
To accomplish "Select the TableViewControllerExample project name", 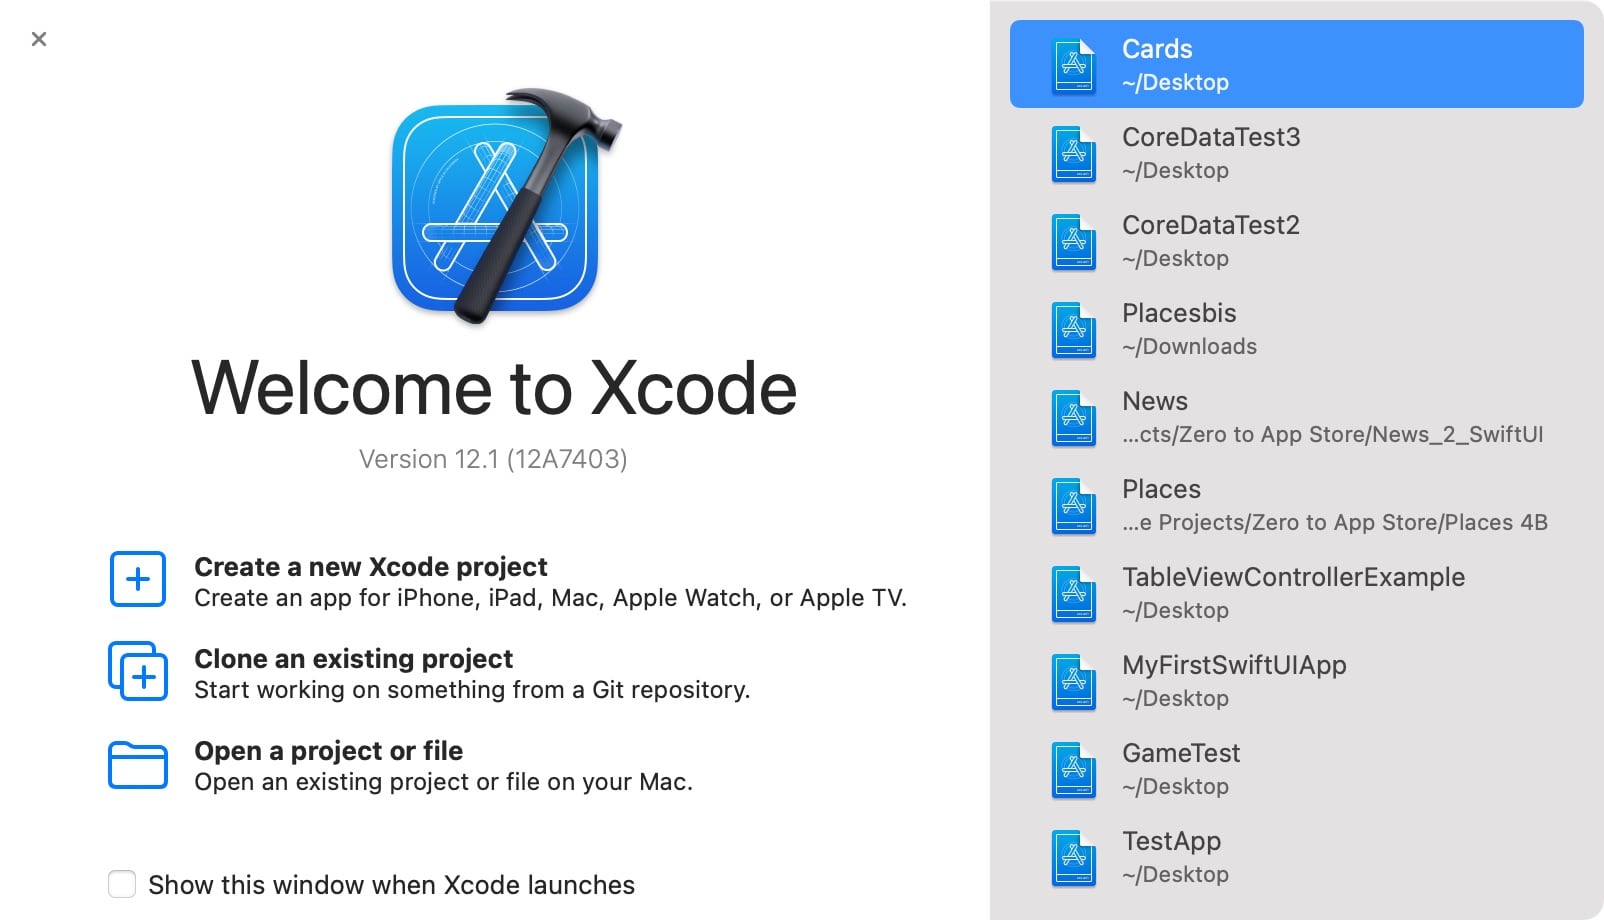I will (1293, 577).
